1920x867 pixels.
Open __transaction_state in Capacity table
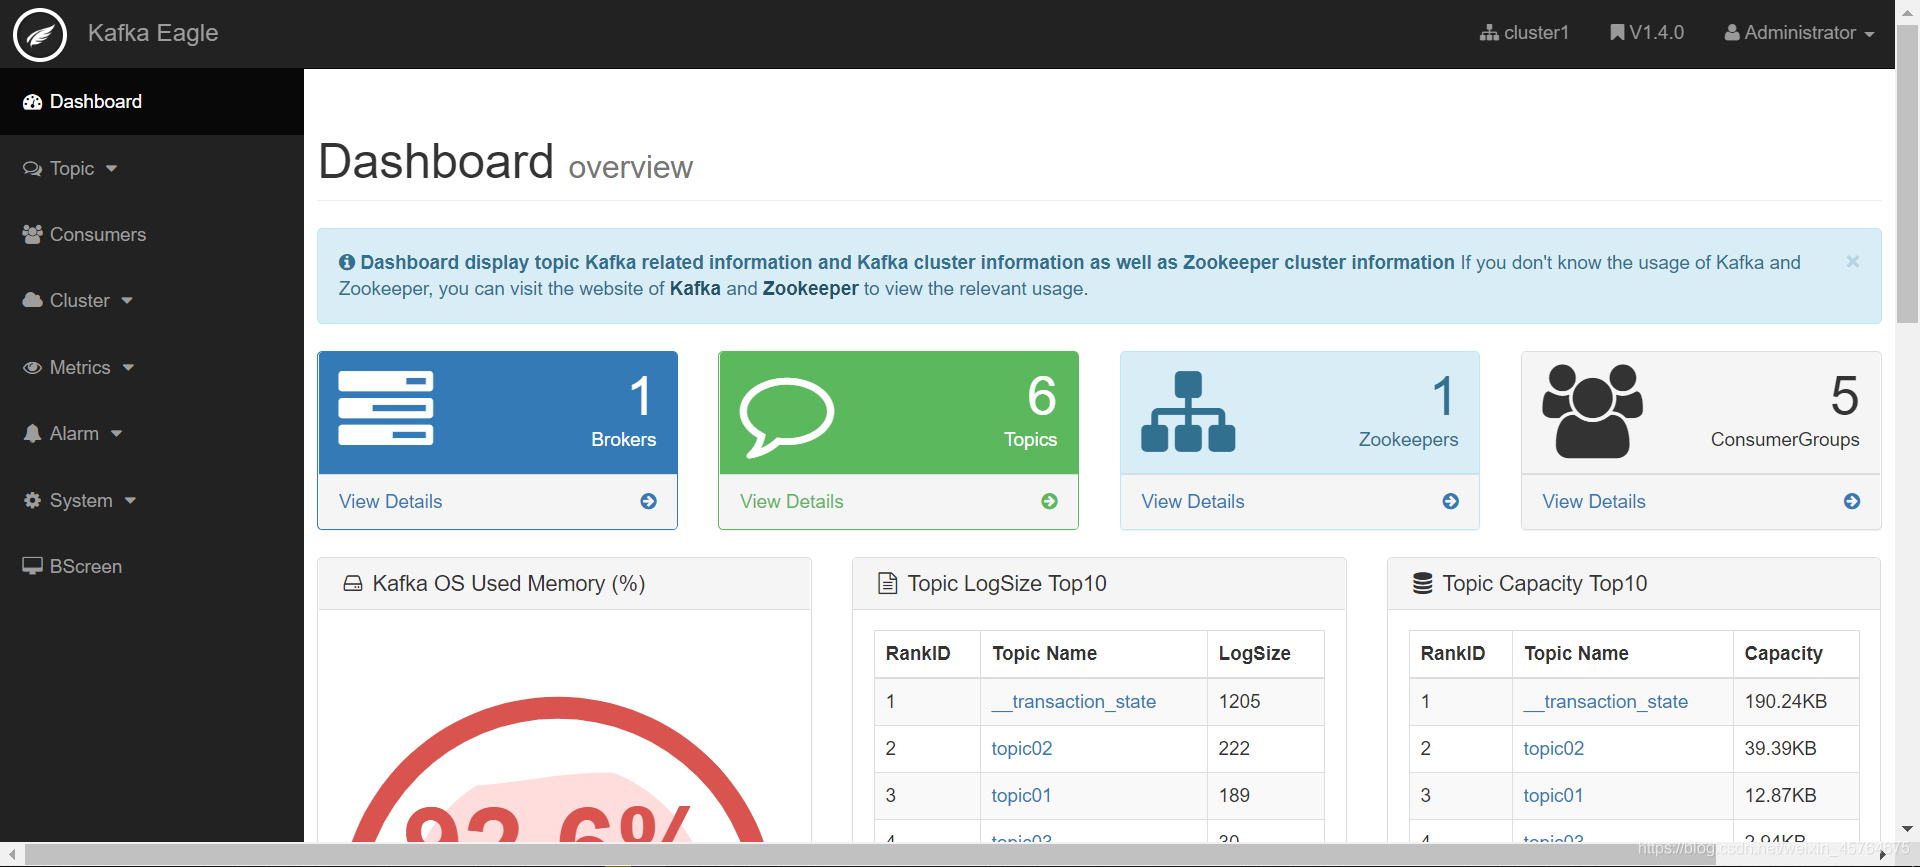pos(1606,702)
